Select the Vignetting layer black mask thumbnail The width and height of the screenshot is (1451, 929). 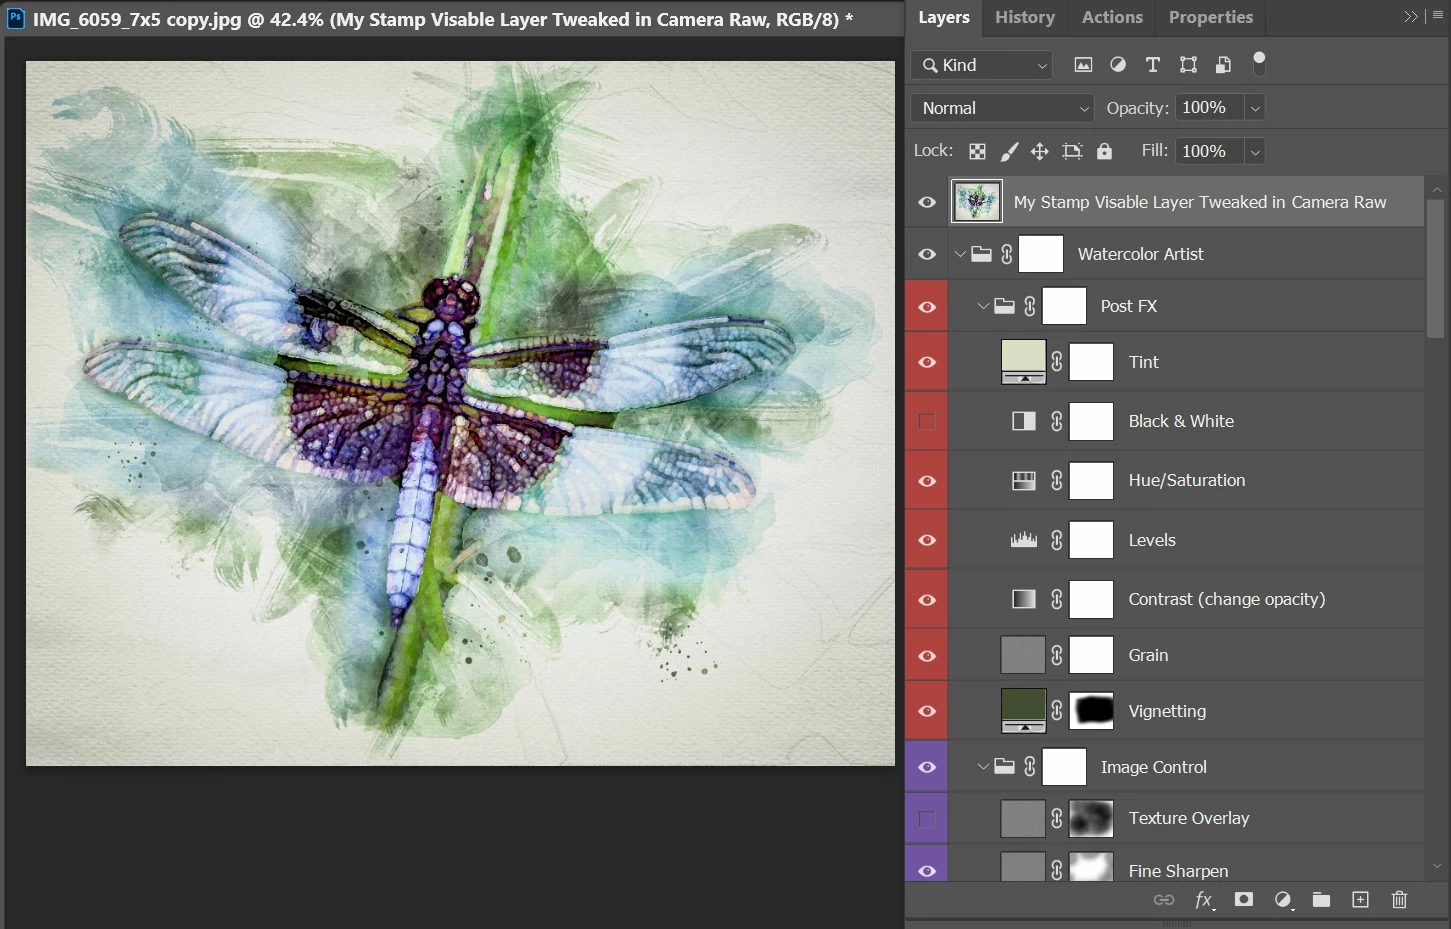(x=1091, y=711)
